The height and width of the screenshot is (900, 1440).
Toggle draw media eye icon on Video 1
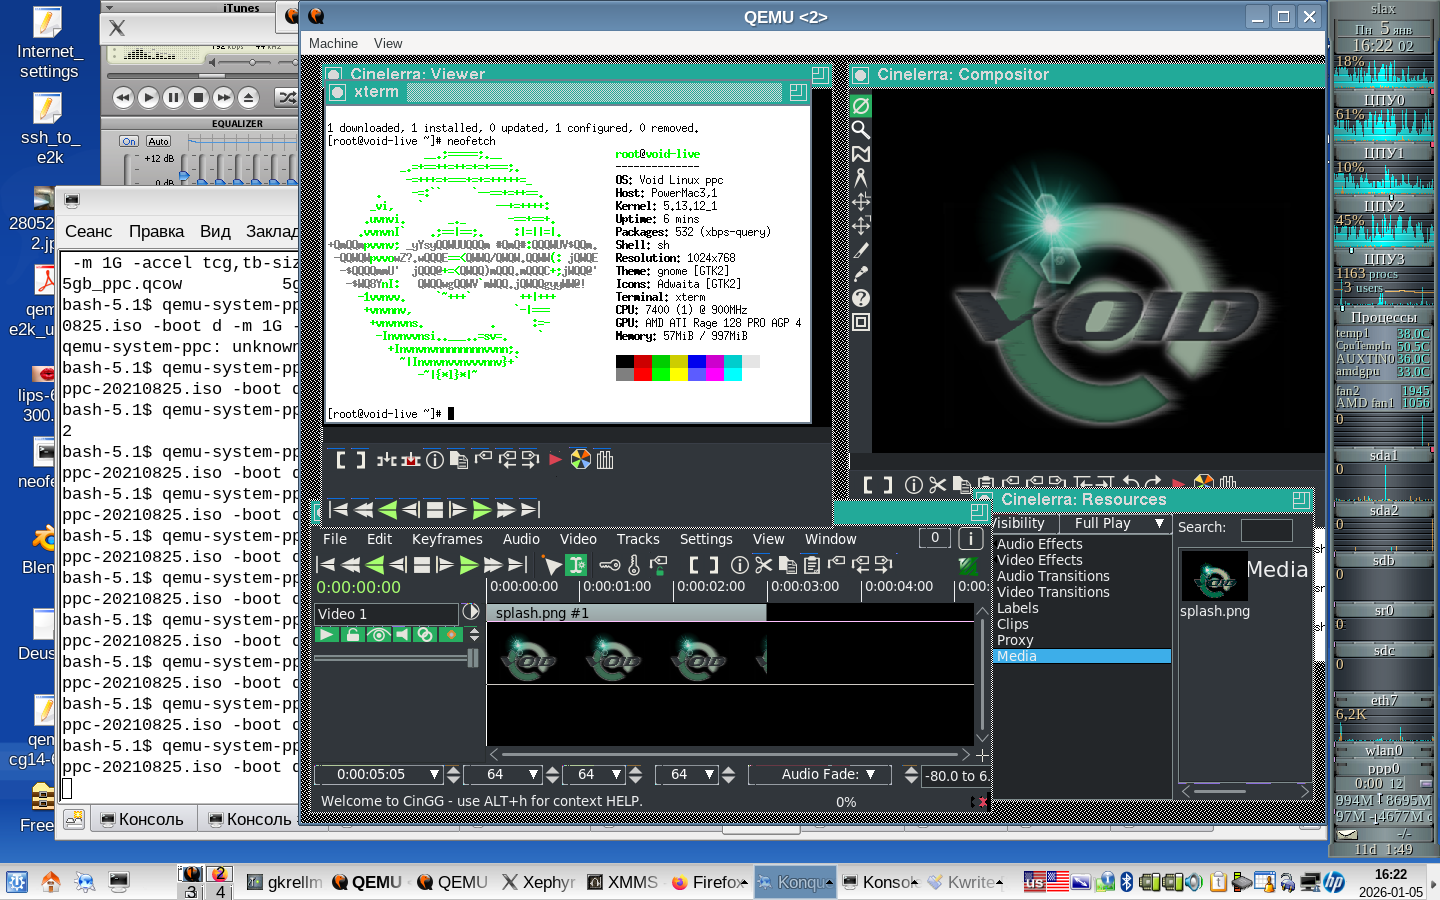[377, 635]
